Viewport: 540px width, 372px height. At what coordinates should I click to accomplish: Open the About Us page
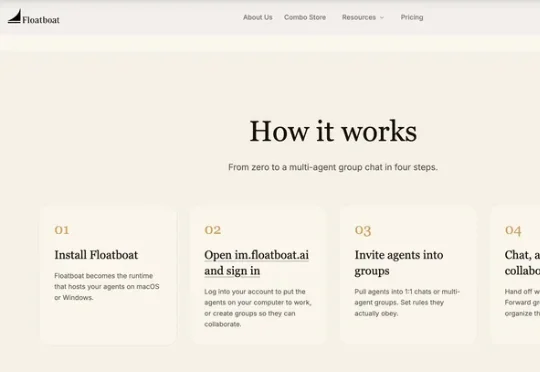[258, 17]
